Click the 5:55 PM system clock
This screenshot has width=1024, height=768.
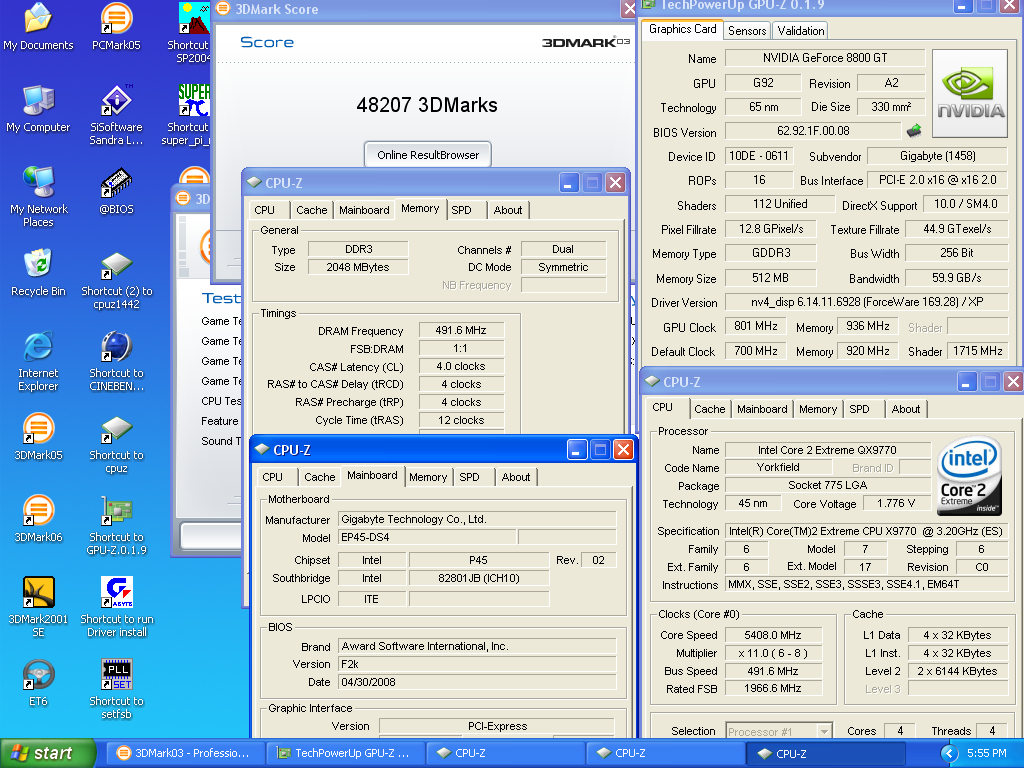[x=986, y=753]
